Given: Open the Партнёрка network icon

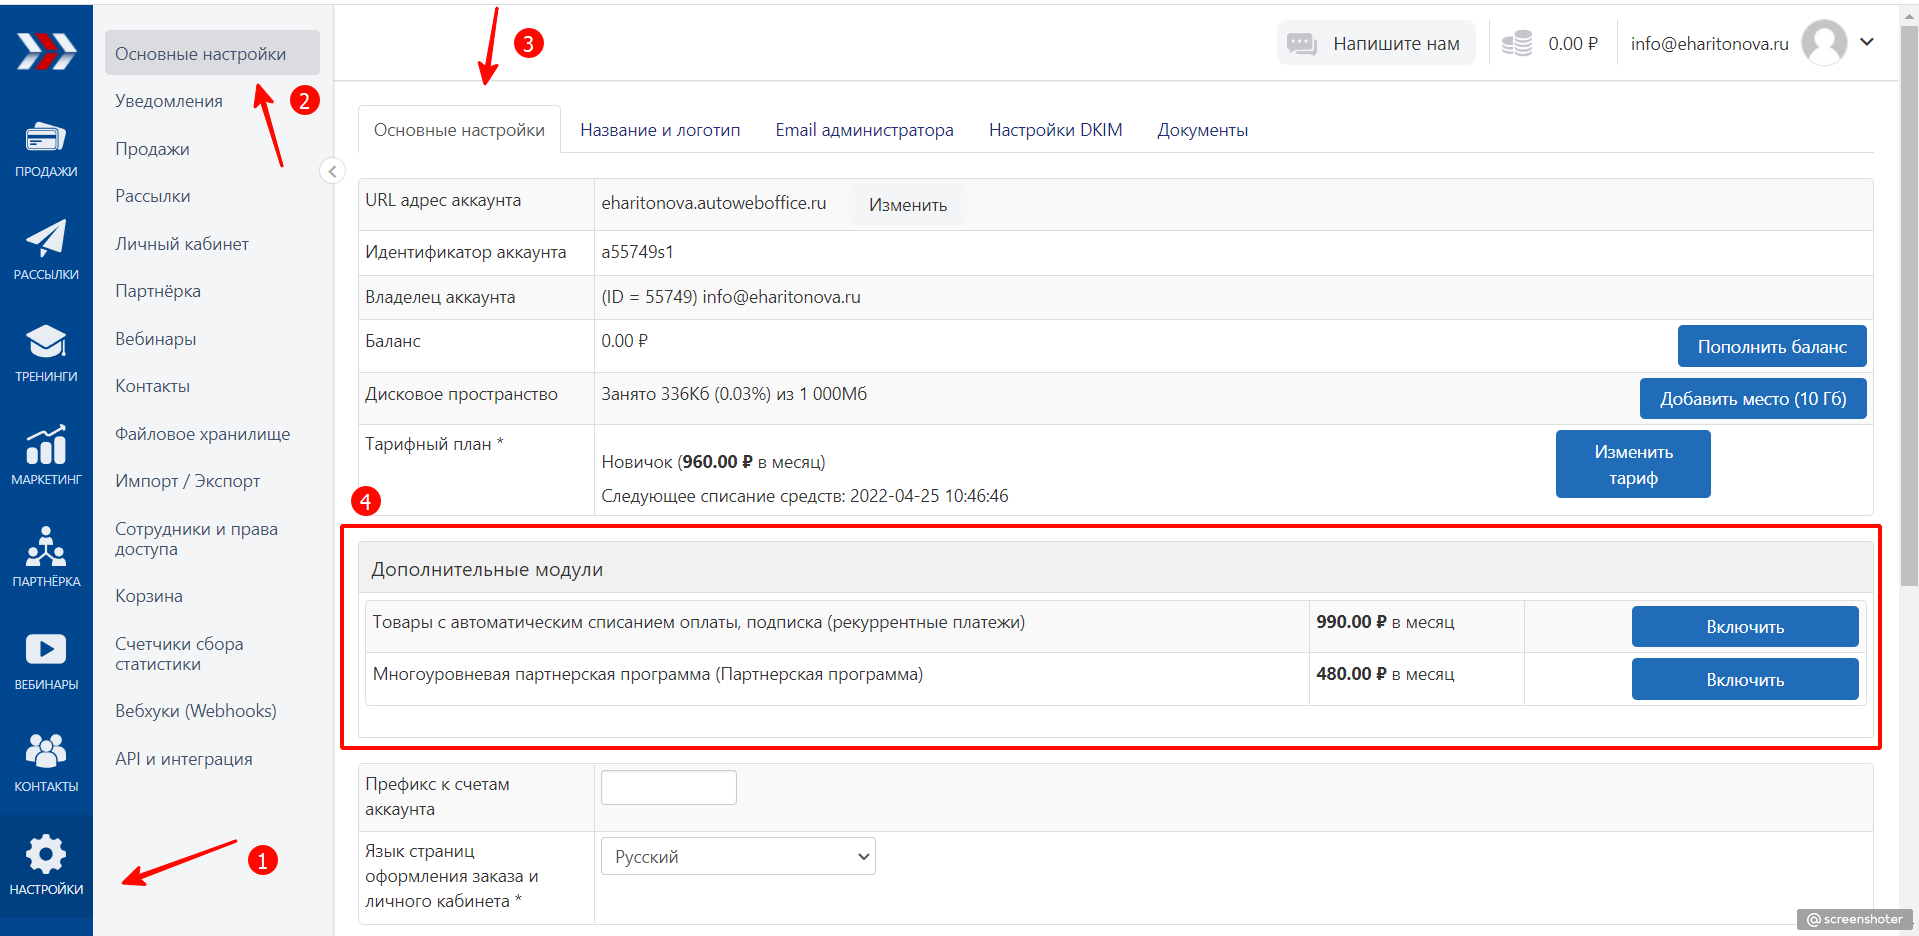Looking at the screenshot, I should pos(46,548).
